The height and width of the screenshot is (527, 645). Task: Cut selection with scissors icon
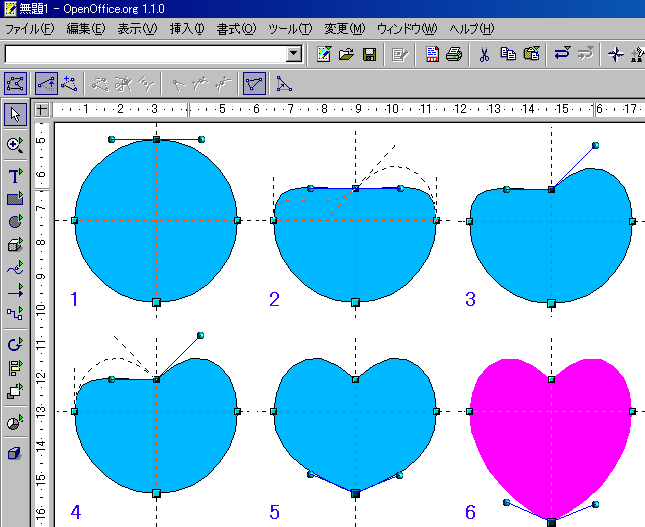click(485, 54)
